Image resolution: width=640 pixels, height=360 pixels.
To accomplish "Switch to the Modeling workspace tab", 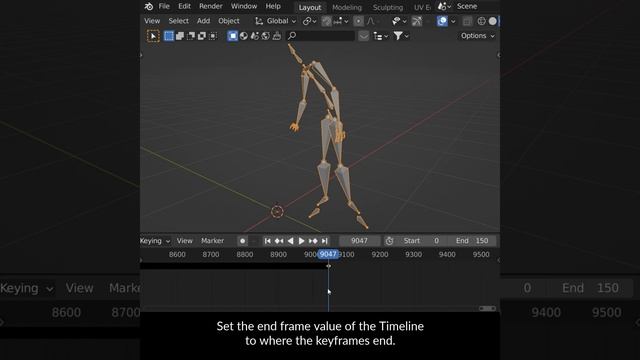I will (347, 7).
